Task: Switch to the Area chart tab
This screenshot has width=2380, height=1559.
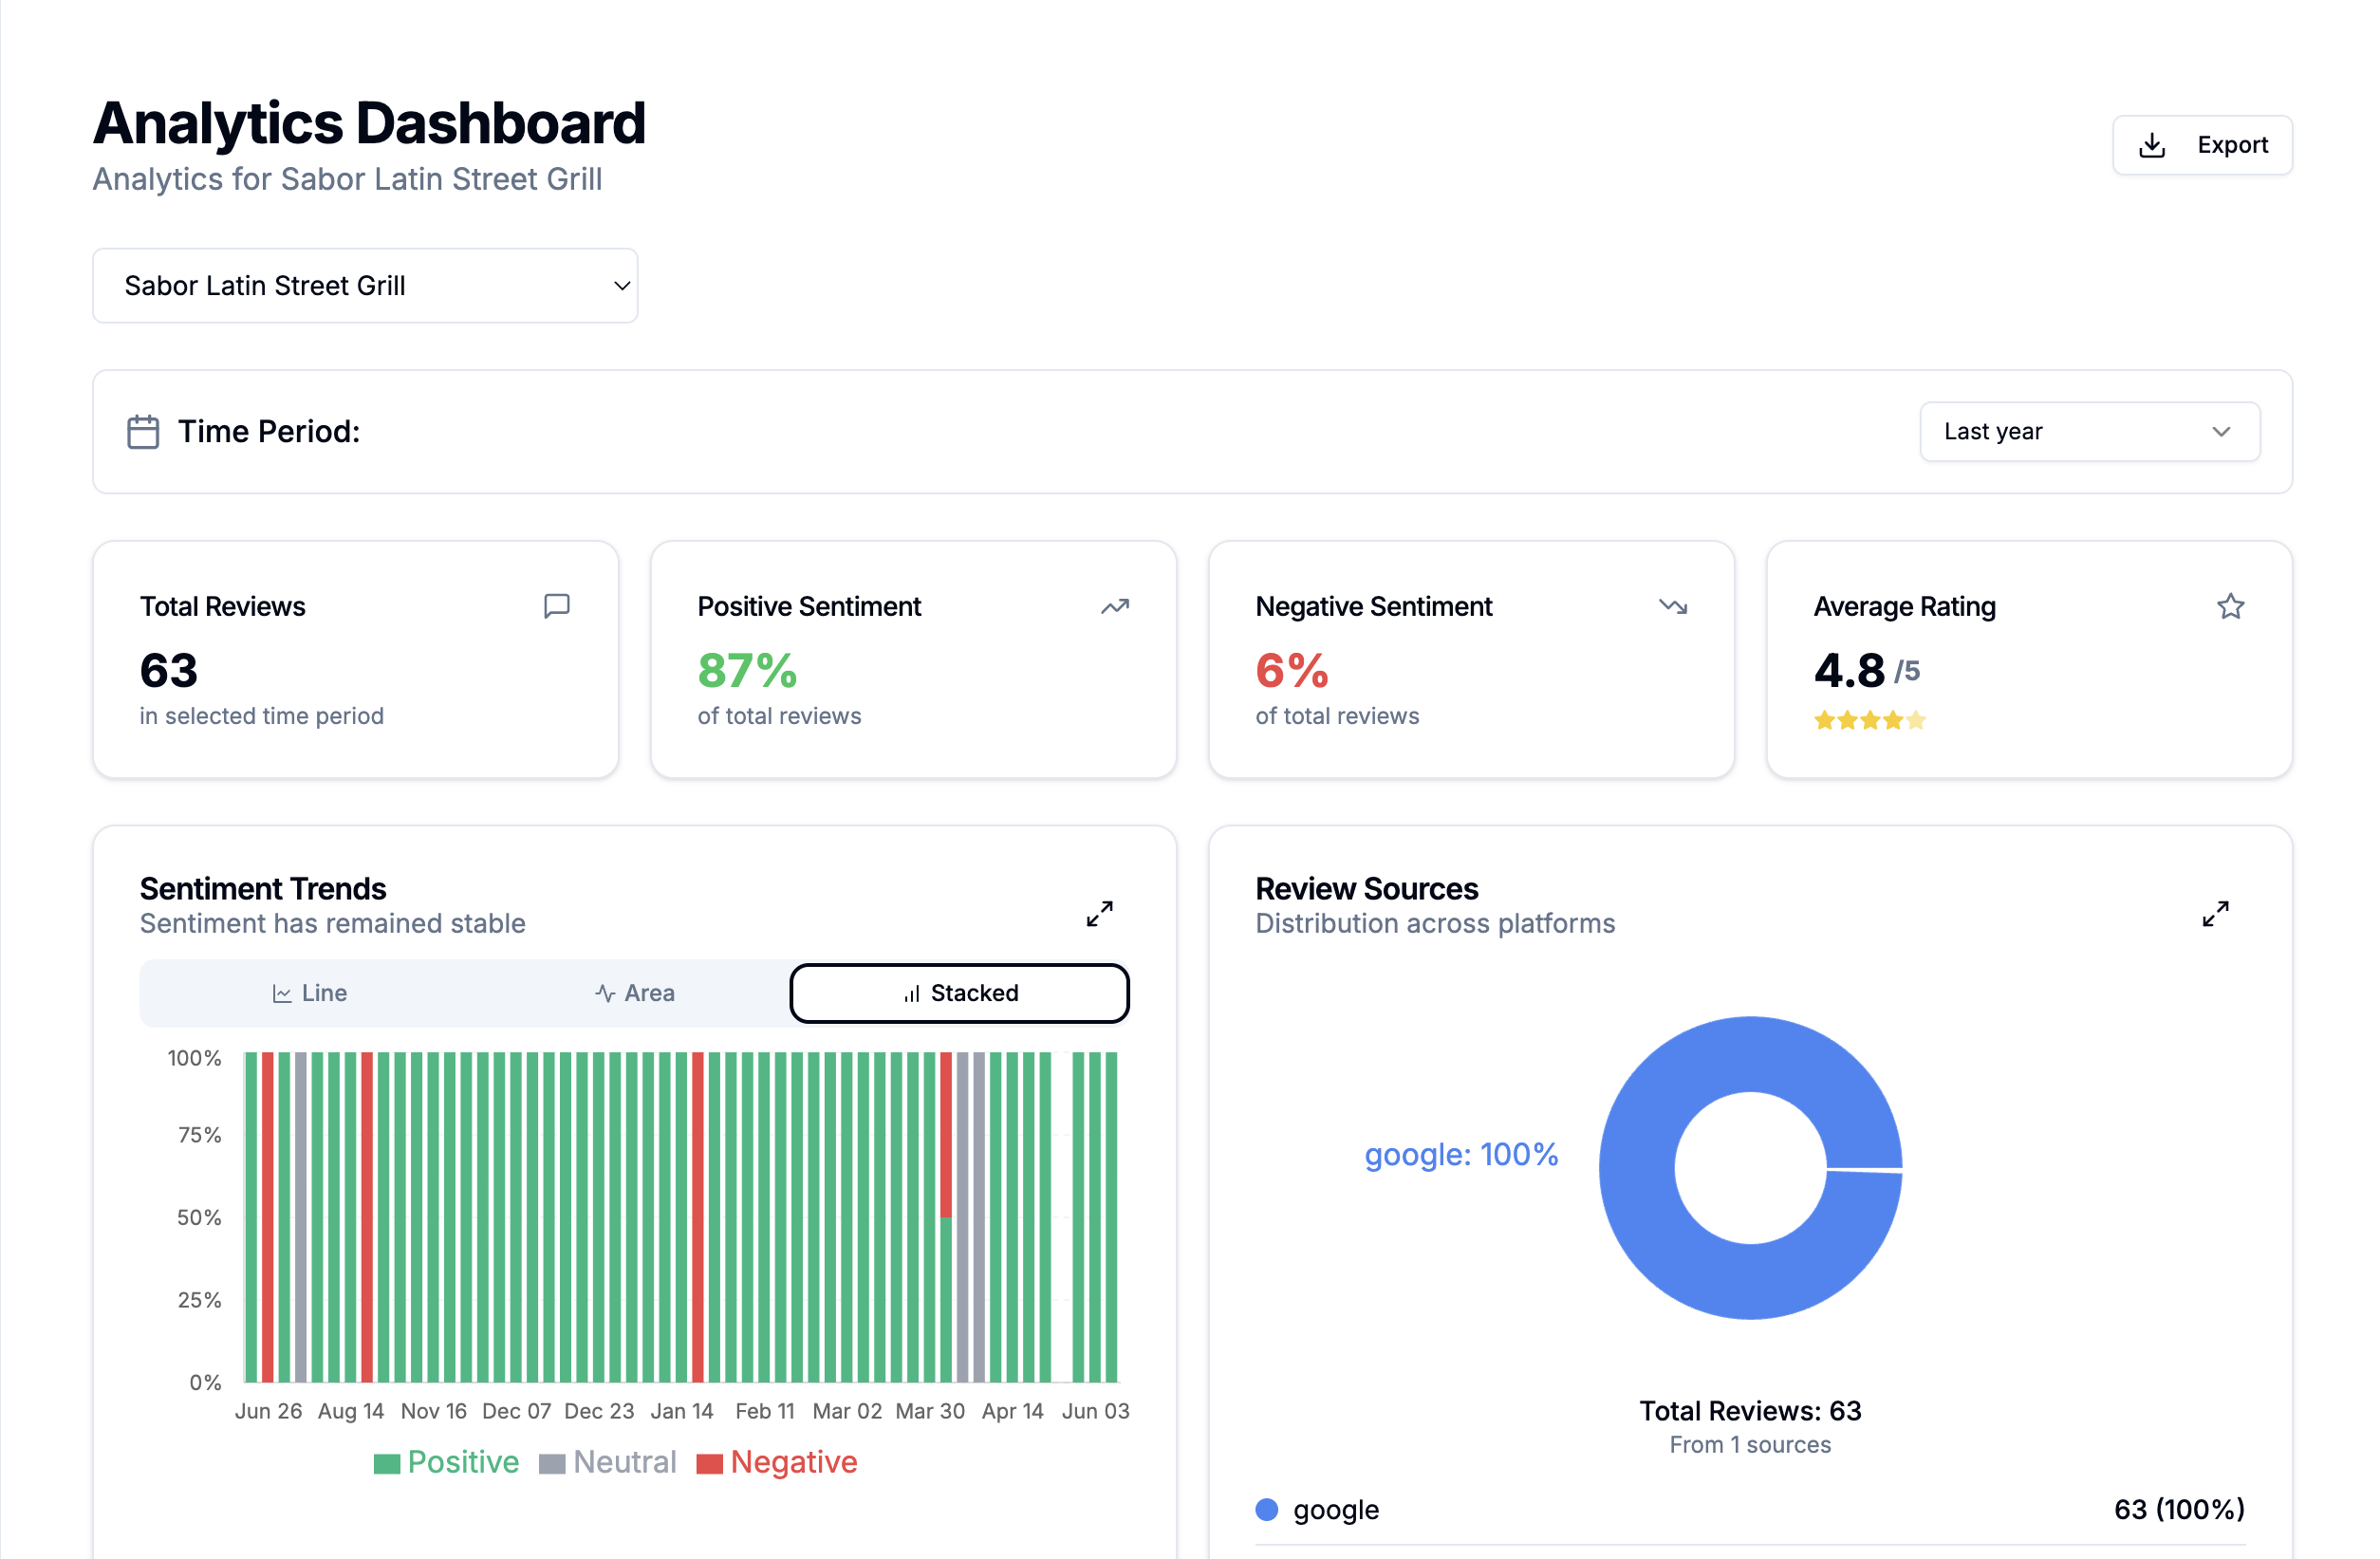Action: 635,993
